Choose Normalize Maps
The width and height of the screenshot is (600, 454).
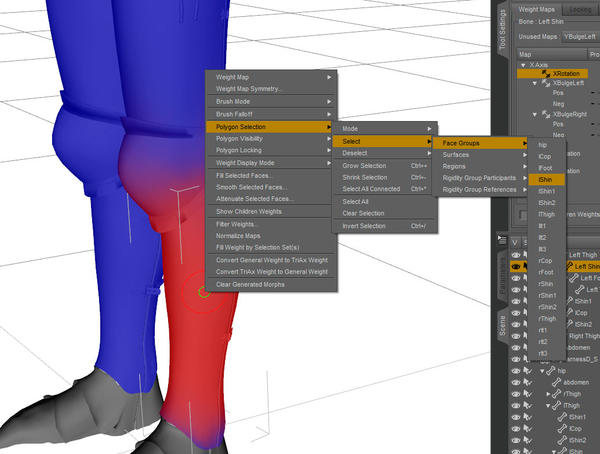[x=271, y=236]
